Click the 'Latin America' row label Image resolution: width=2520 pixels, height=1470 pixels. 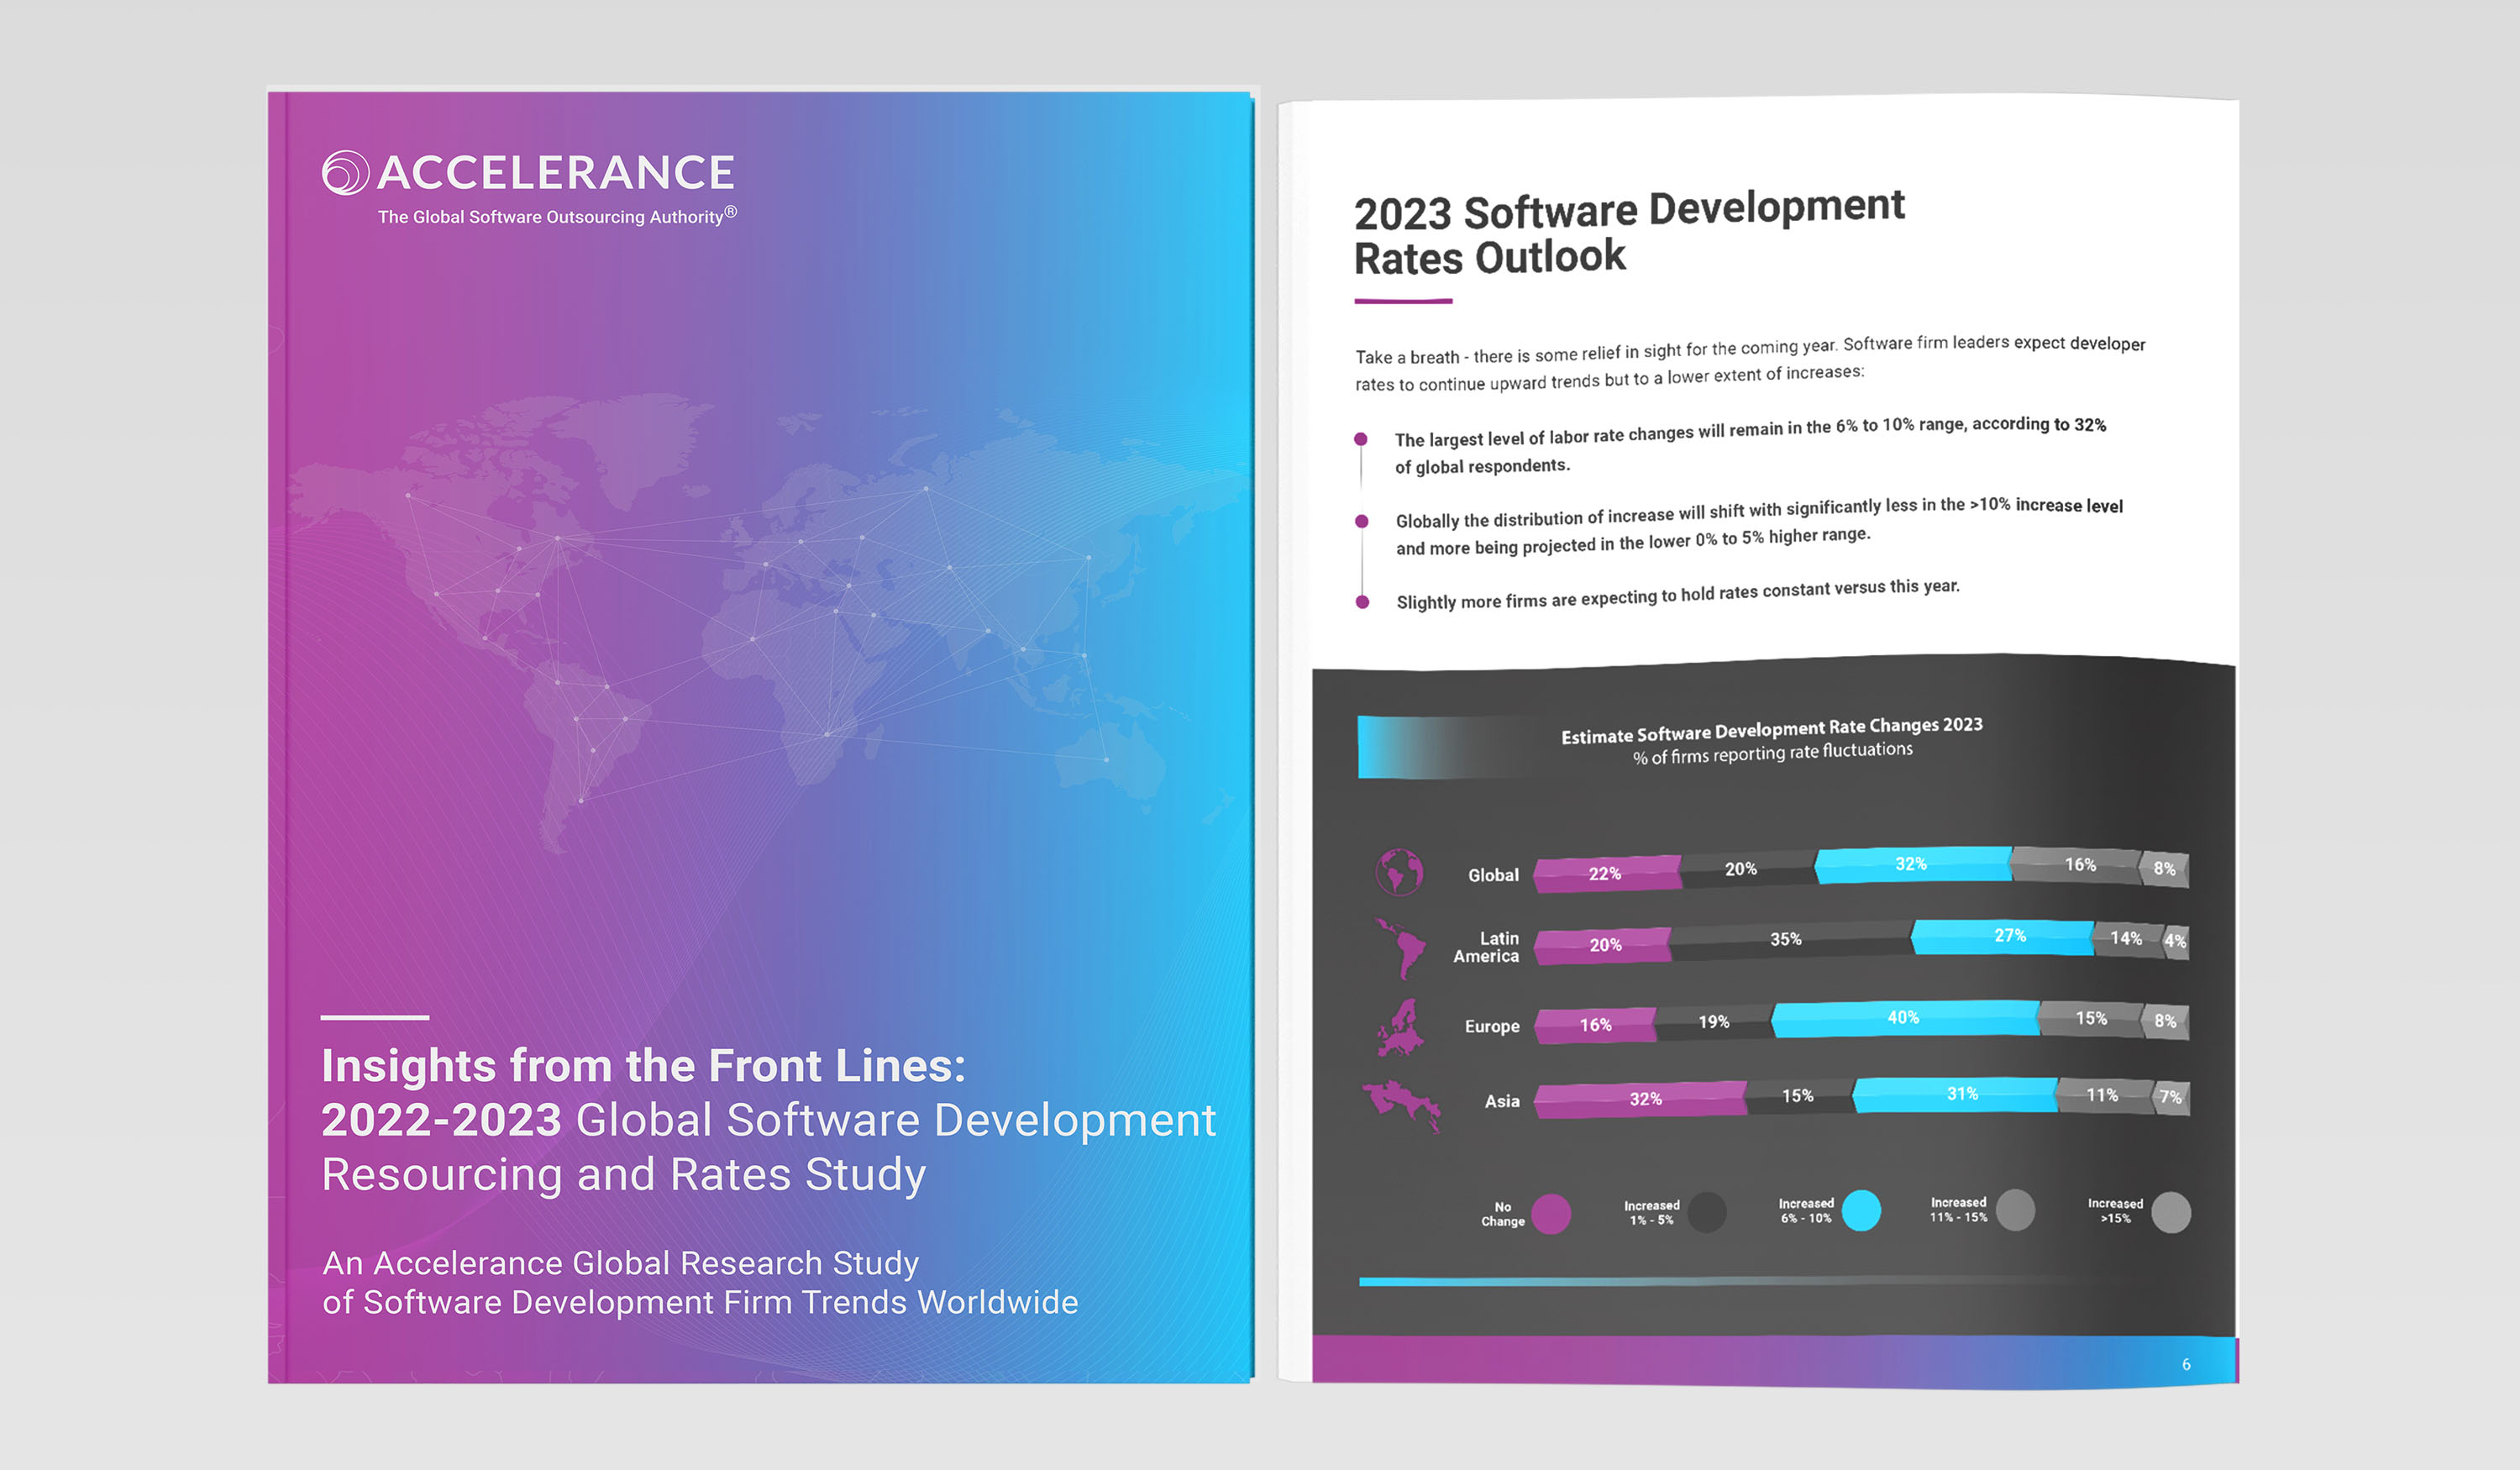pos(1486,947)
